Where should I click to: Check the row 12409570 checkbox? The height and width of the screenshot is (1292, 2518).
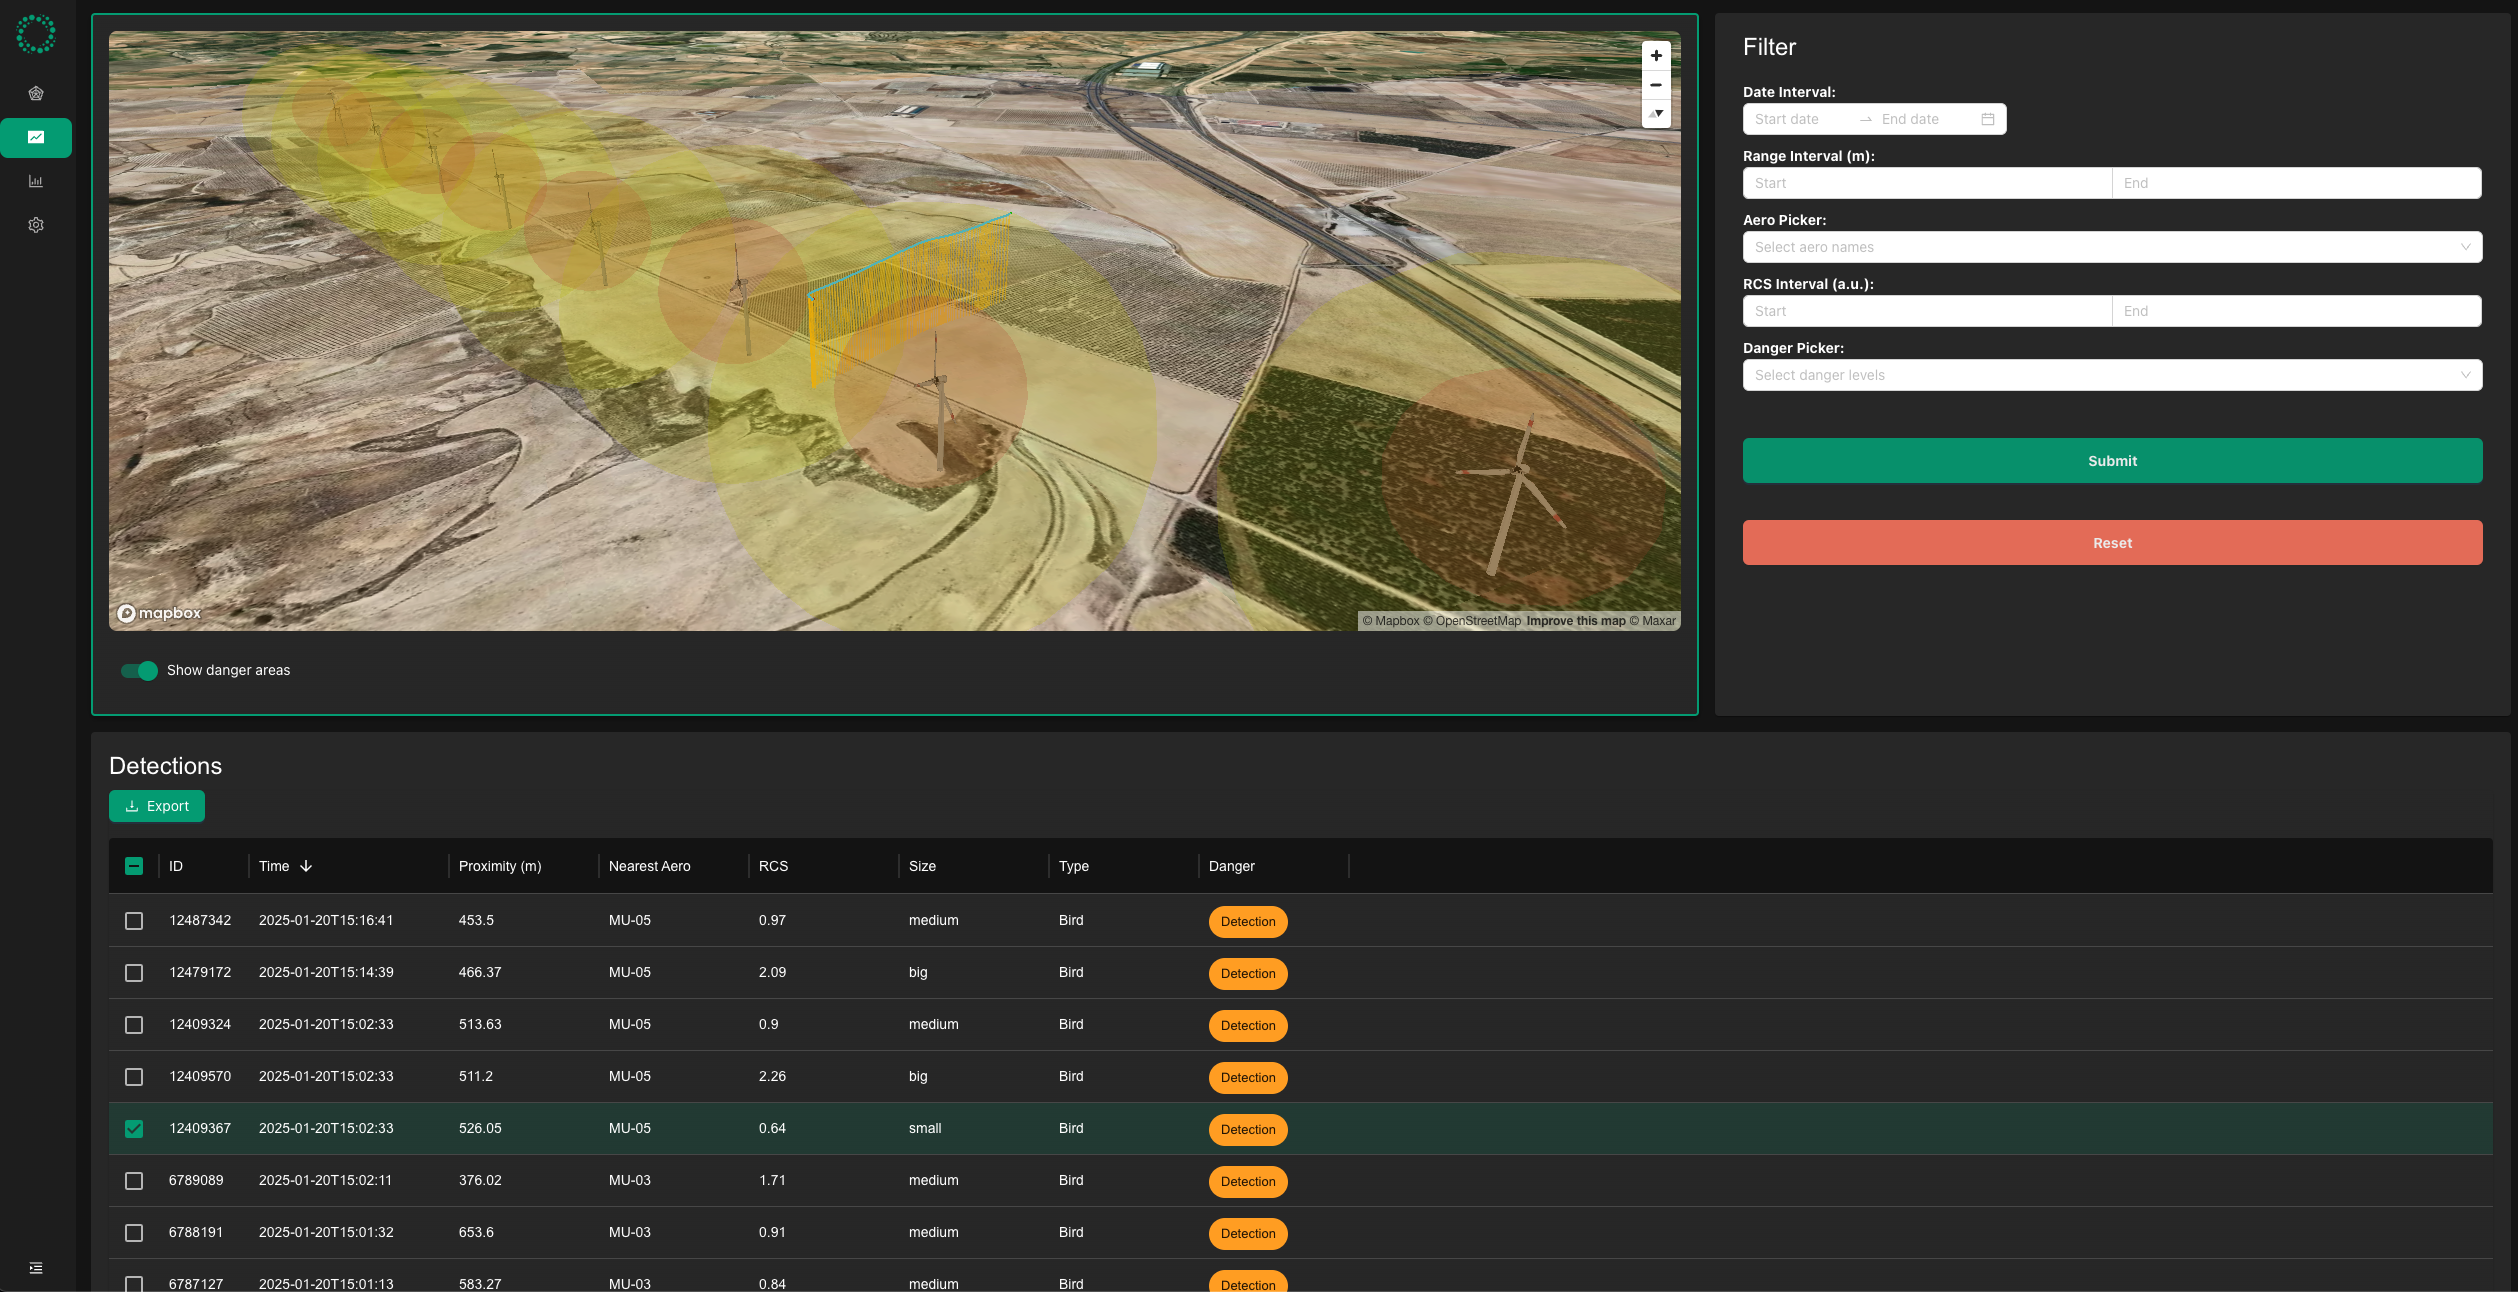pos(134,1076)
